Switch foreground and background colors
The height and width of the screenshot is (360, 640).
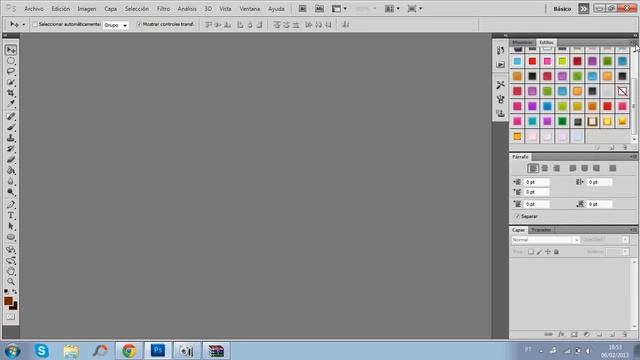[x=15, y=291]
